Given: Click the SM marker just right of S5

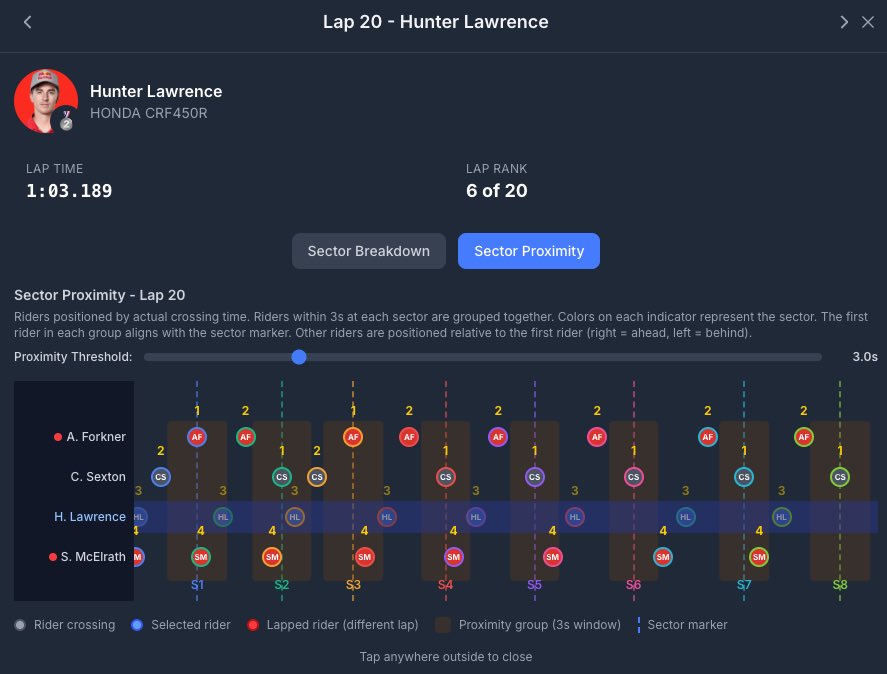Looking at the screenshot, I should [553, 557].
